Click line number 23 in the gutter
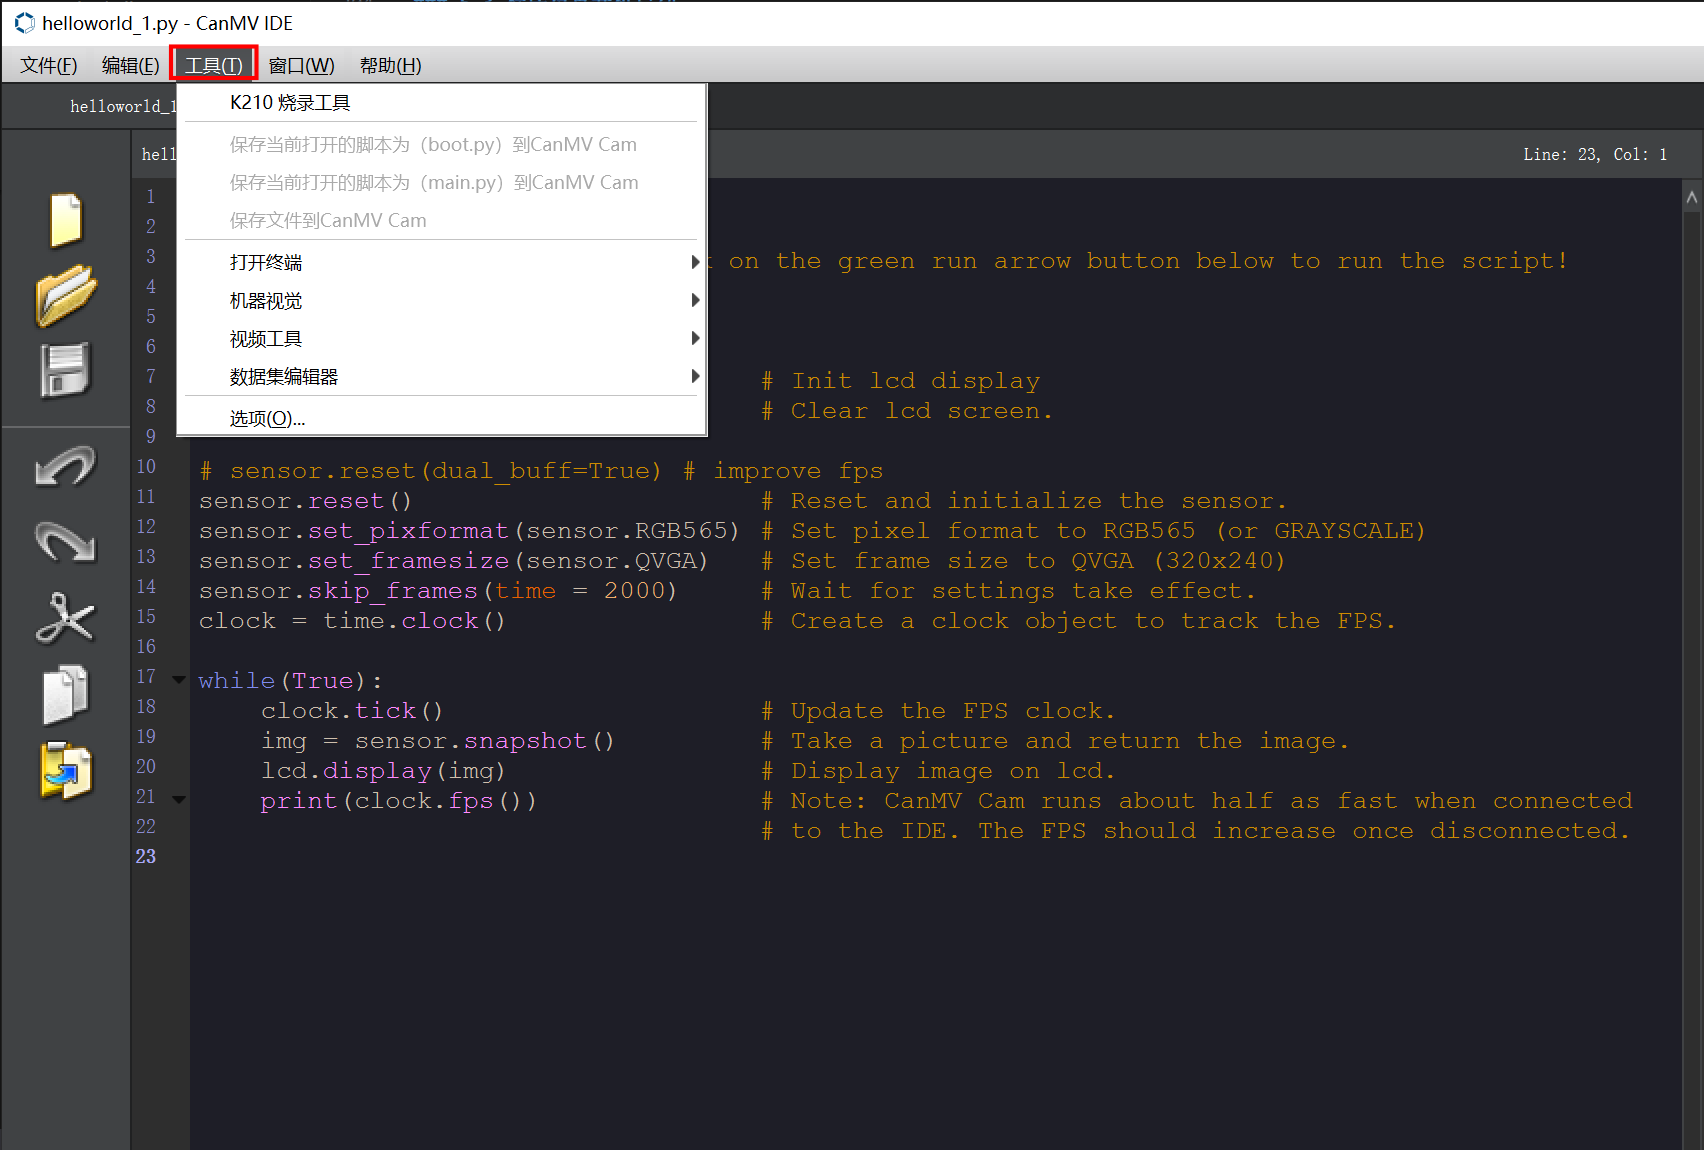 (146, 856)
